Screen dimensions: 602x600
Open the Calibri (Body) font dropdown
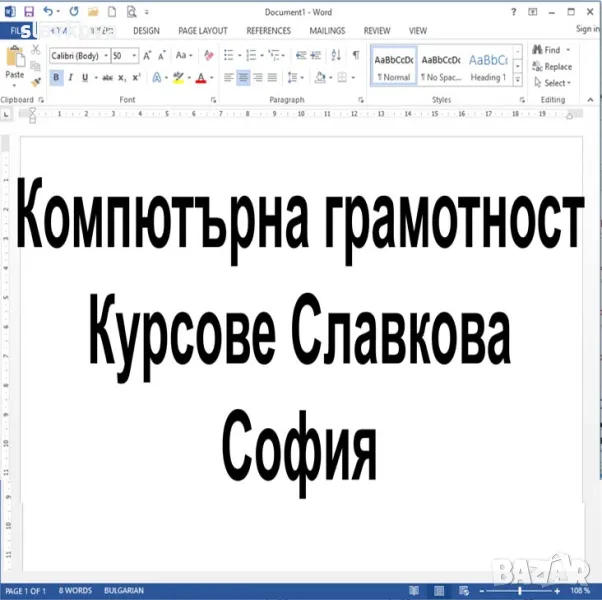click(x=80, y=56)
